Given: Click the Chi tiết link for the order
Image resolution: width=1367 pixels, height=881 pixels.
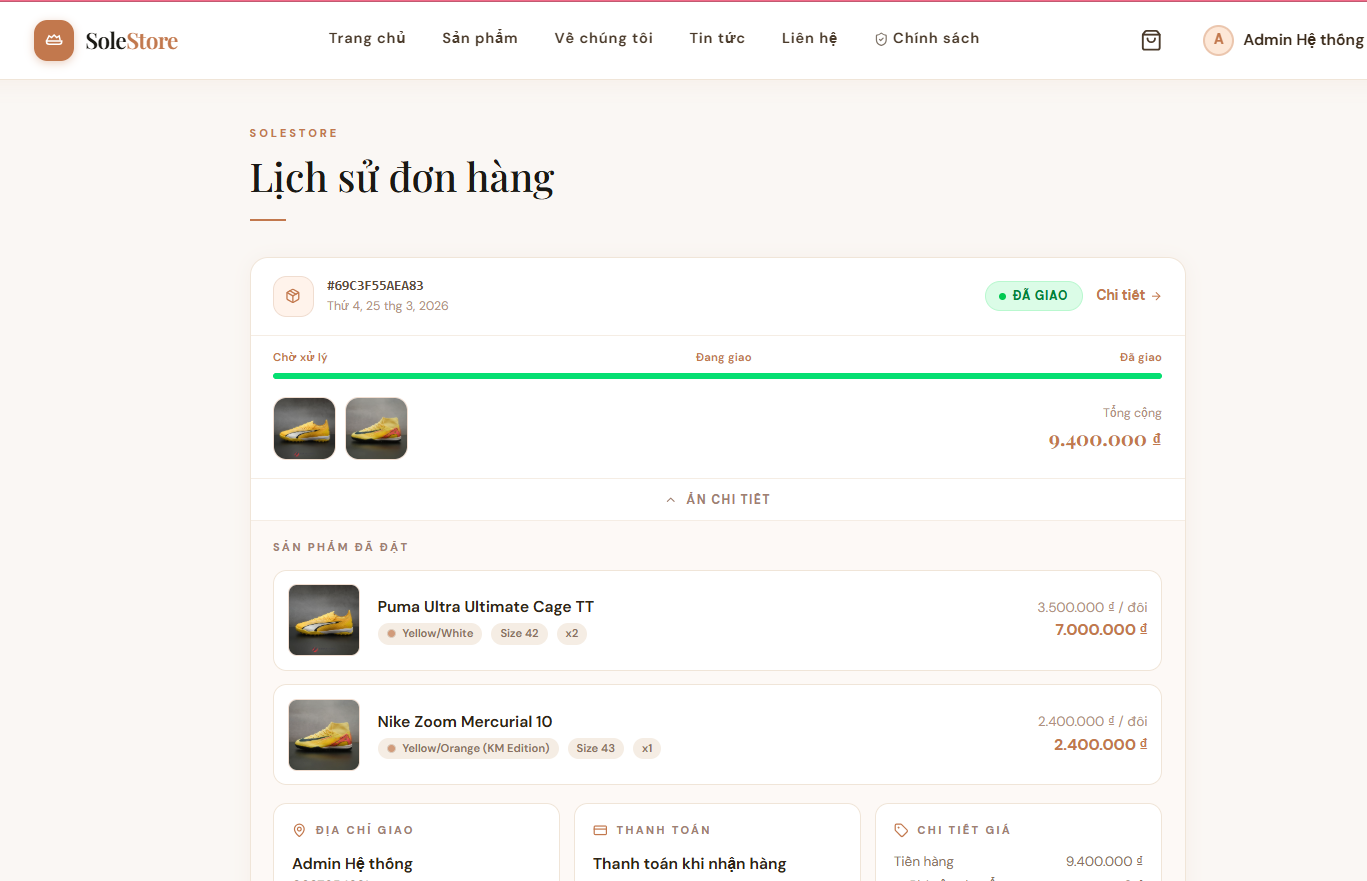Looking at the screenshot, I should (x=1129, y=295).
